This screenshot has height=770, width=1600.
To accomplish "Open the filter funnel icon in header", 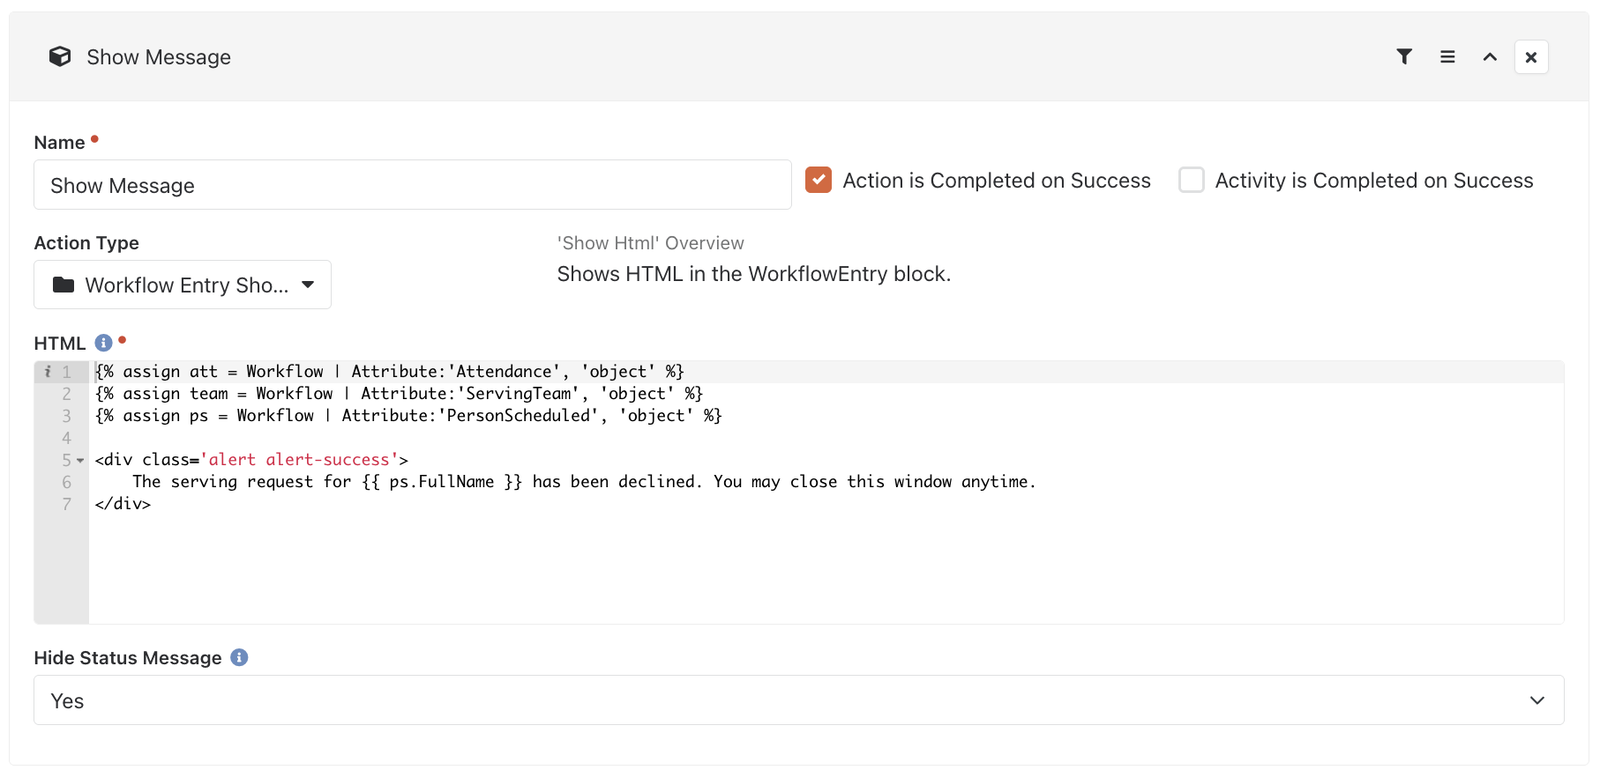I will coord(1404,57).
